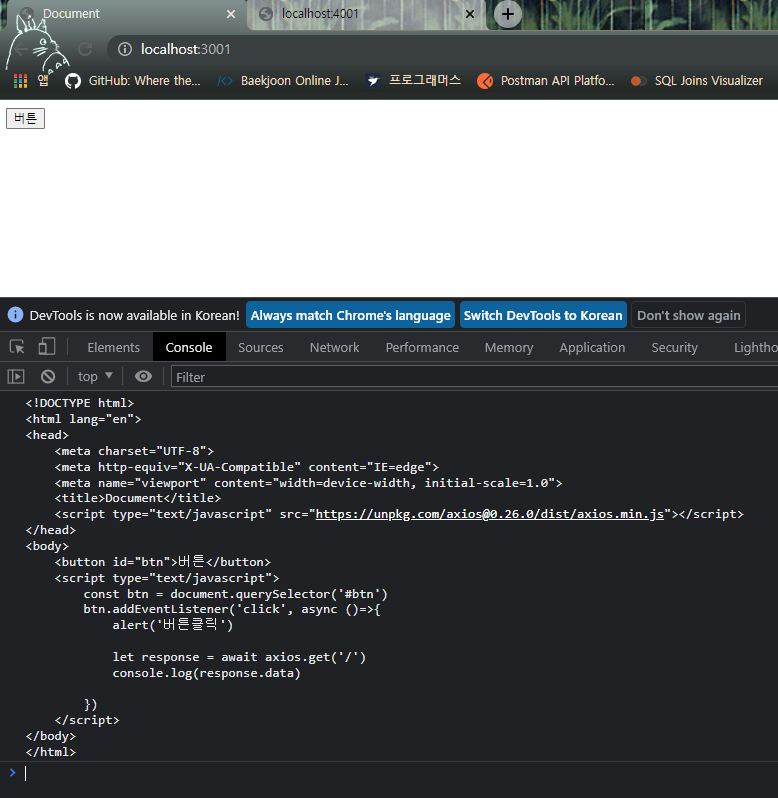The image size is (778, 798).
Task: Open the Elements panel
Action: point(113,348)
